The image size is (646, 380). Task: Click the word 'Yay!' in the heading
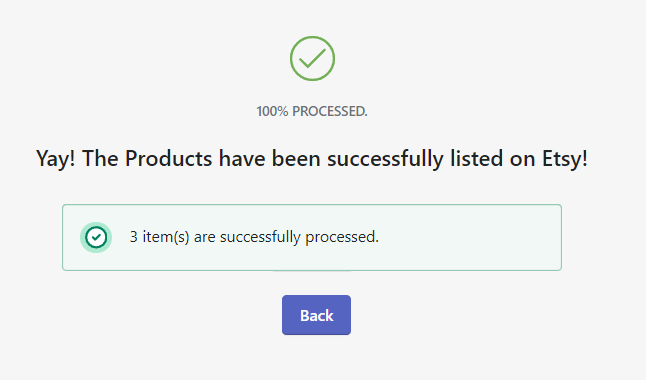coord(56,159)
